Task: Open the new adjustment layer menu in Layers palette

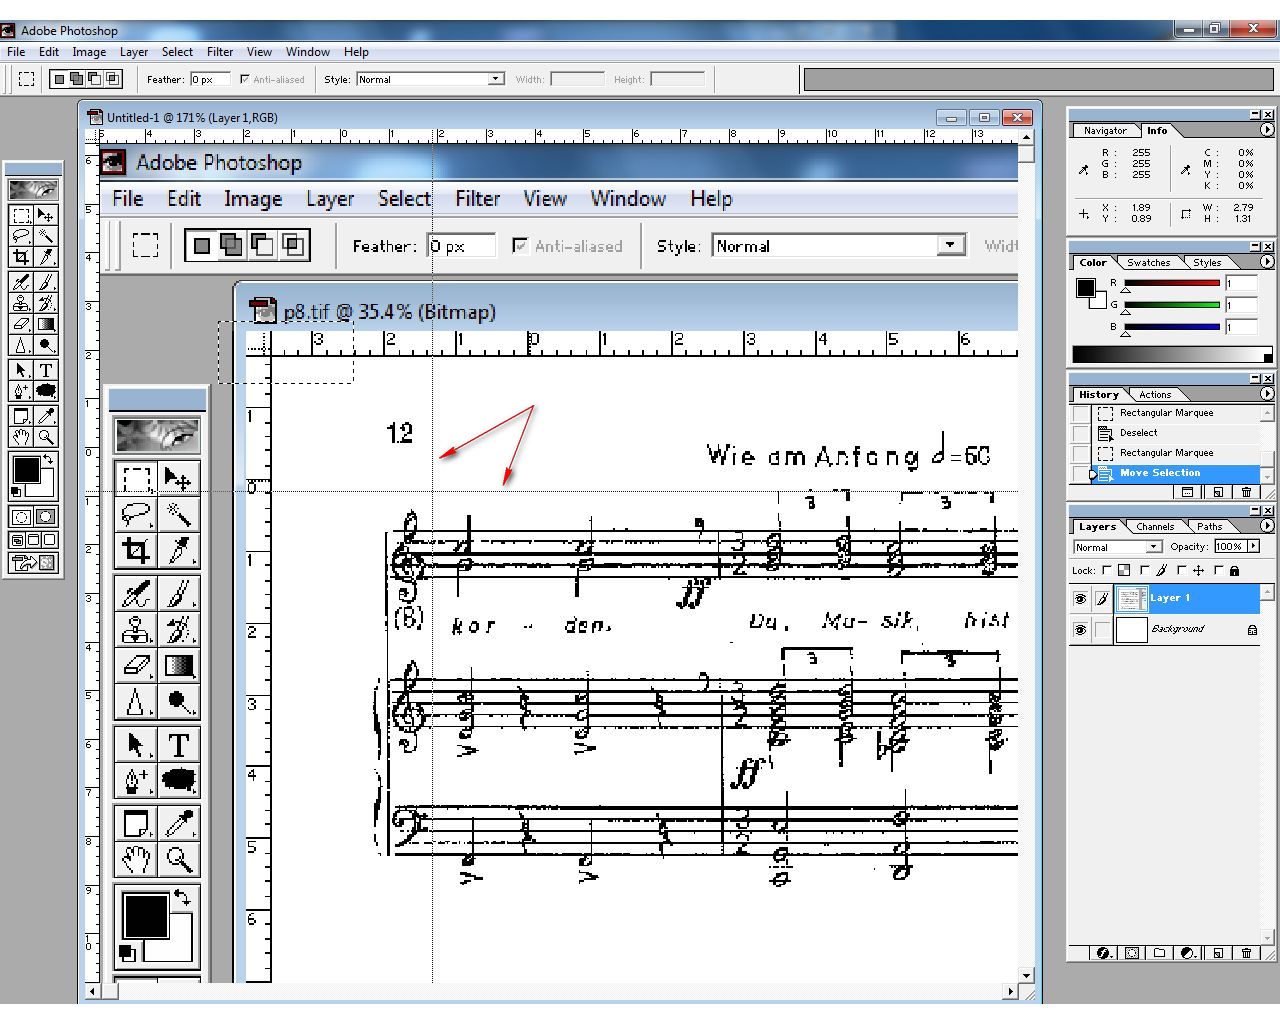Action: (1189, 953)
